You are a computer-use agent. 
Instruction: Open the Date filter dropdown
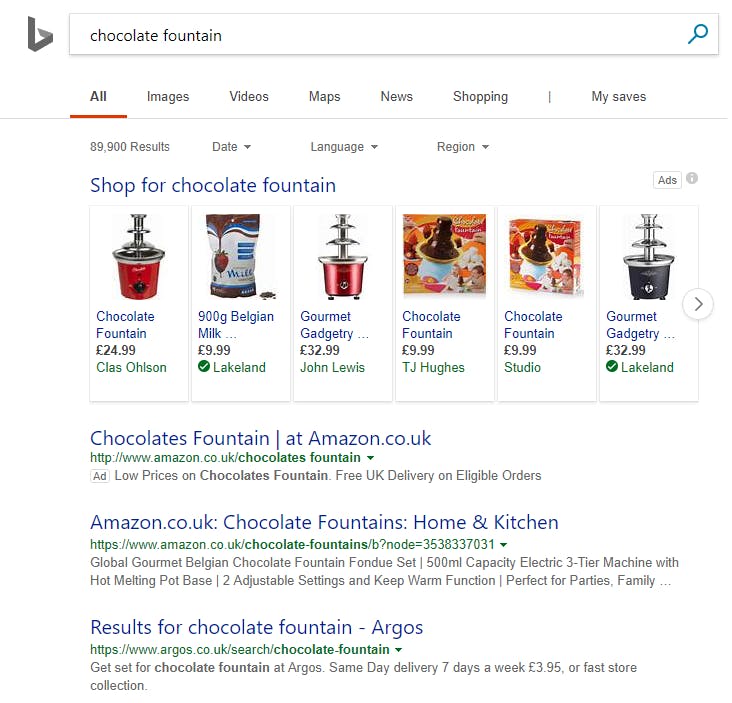pyautogui.click(x=231, y=147)
